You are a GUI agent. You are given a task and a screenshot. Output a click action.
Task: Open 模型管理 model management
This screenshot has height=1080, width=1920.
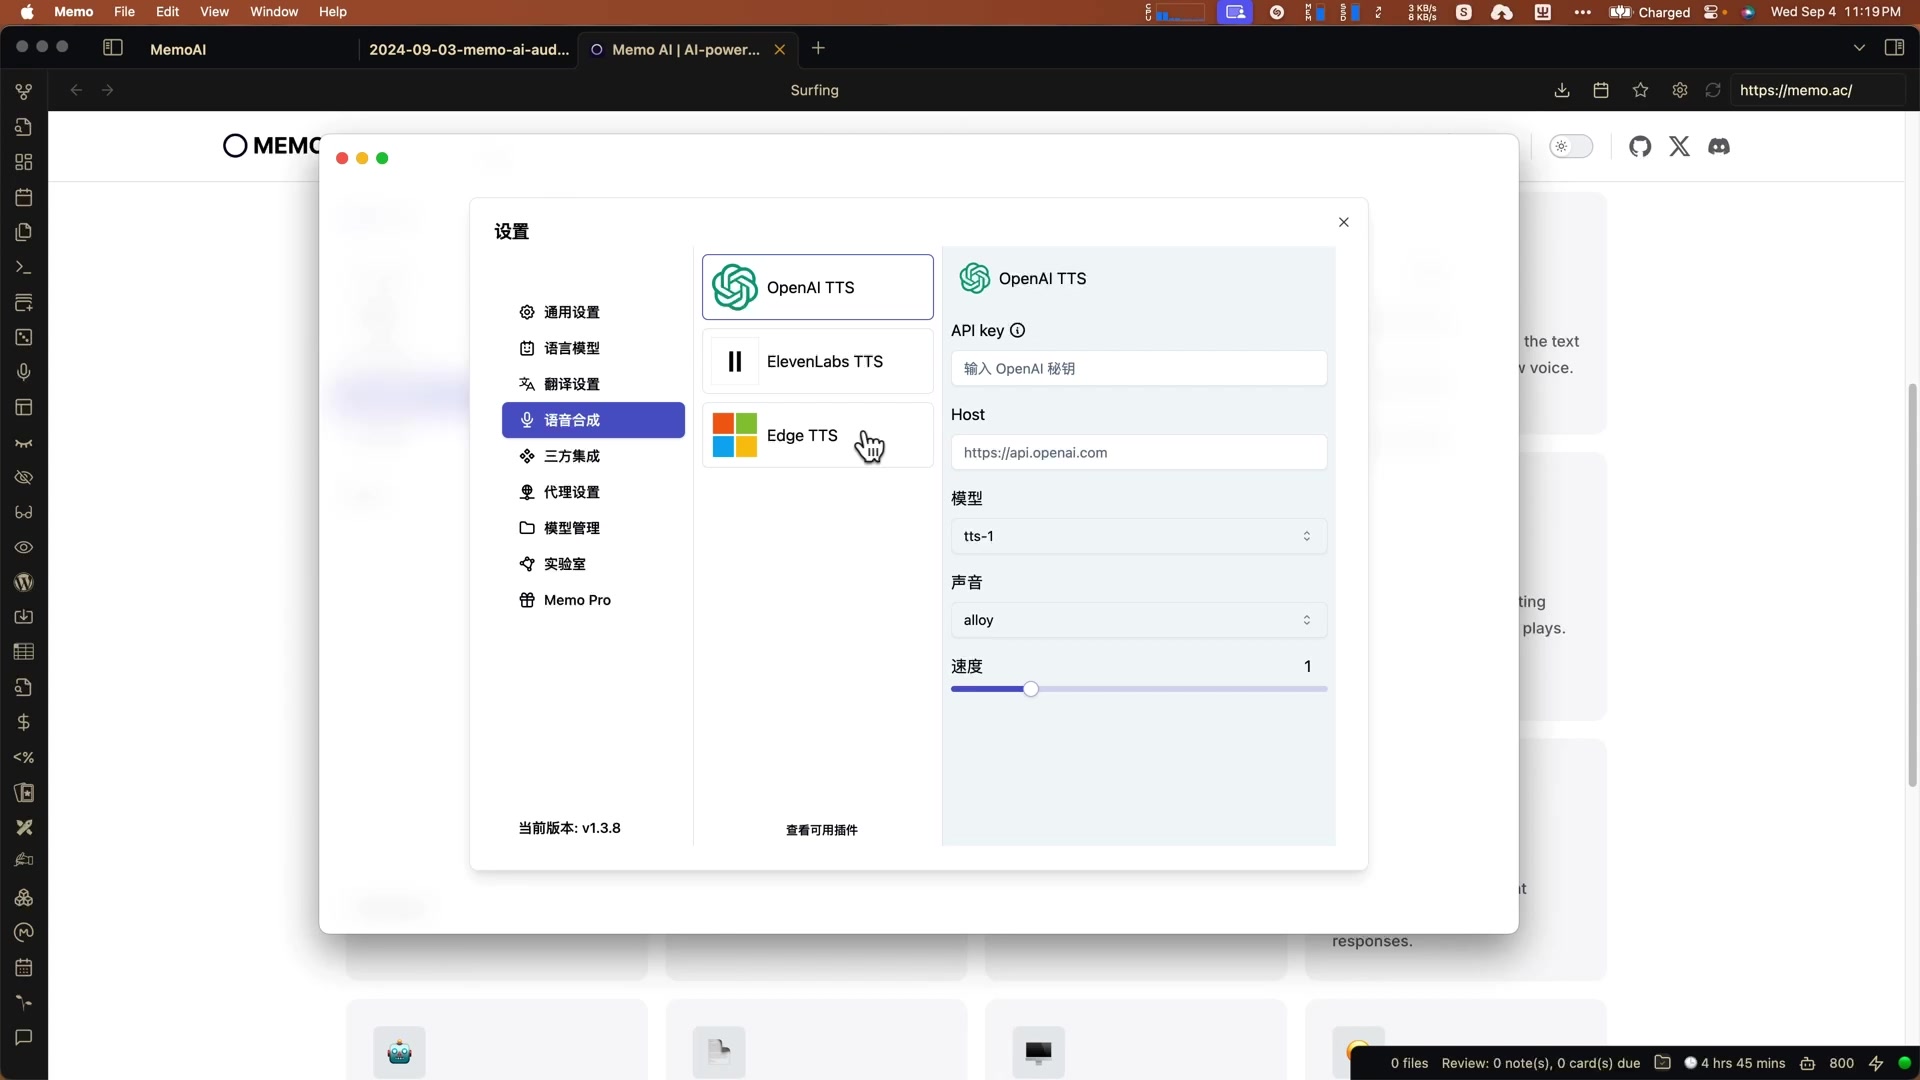click(593, 528)
